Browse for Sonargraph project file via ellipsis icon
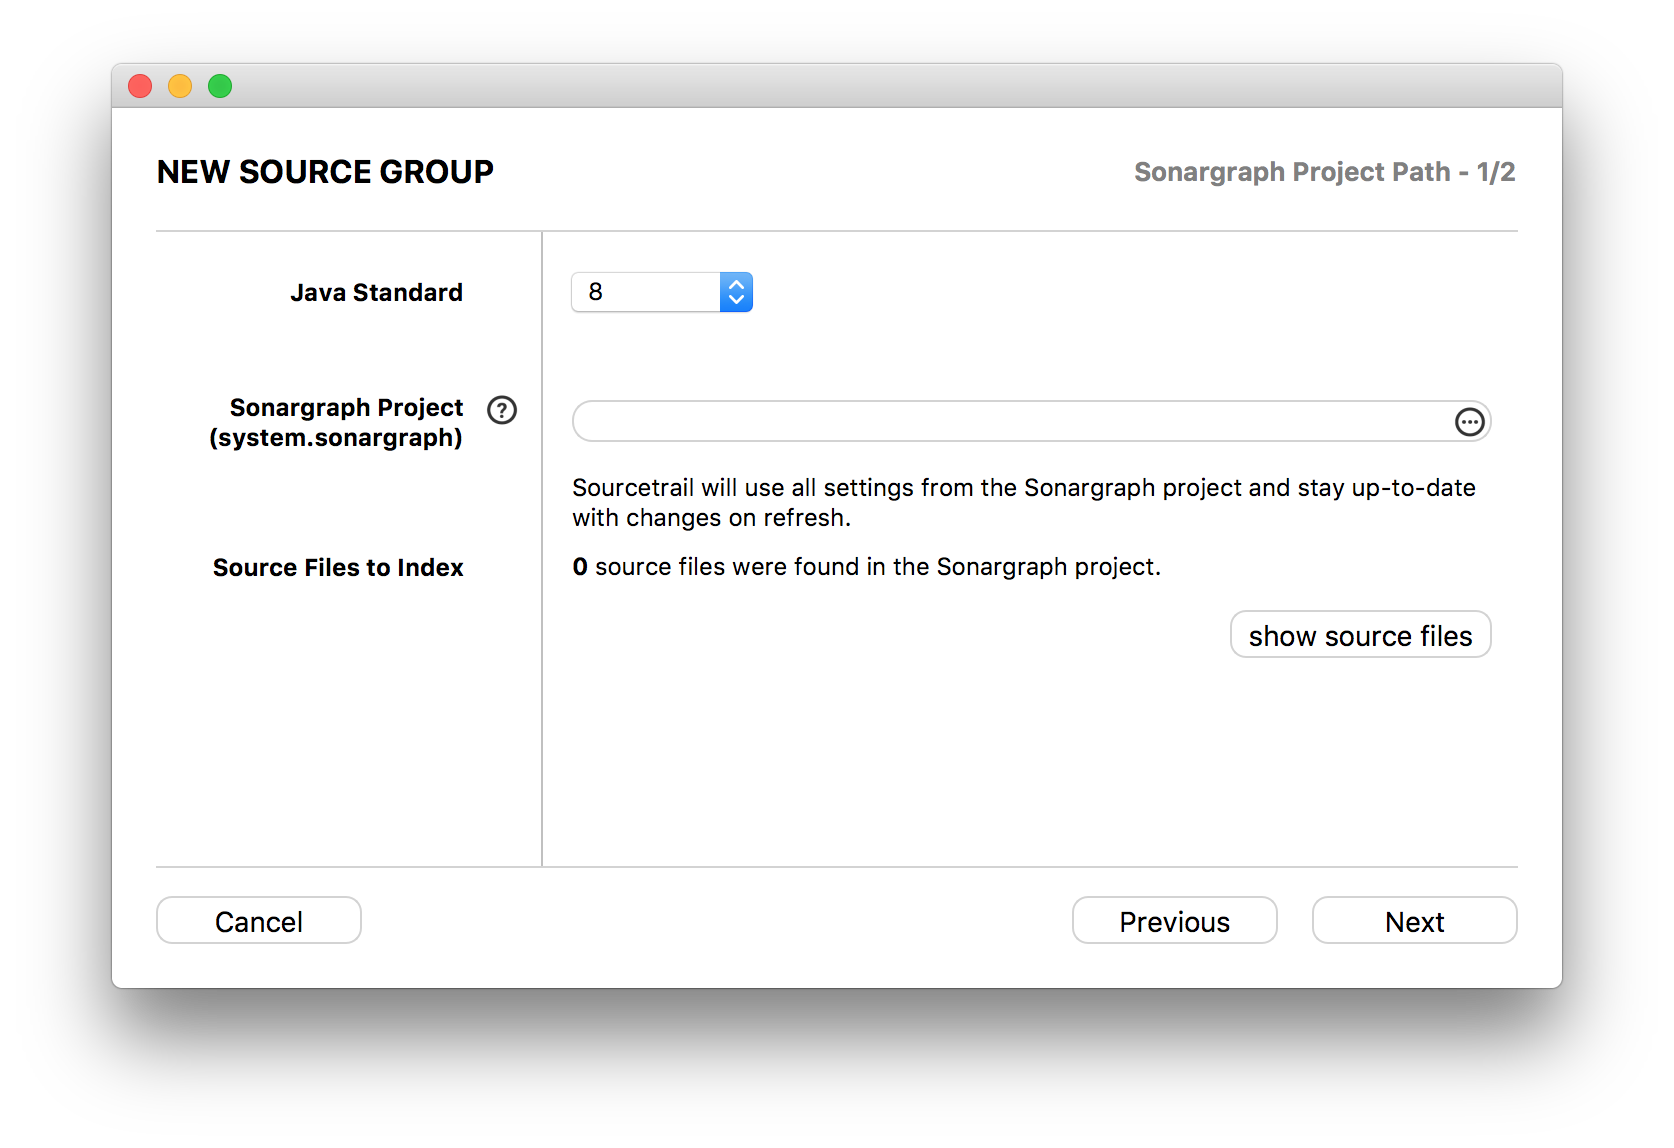1674x1148 pixels. [x=1469, y=422]
